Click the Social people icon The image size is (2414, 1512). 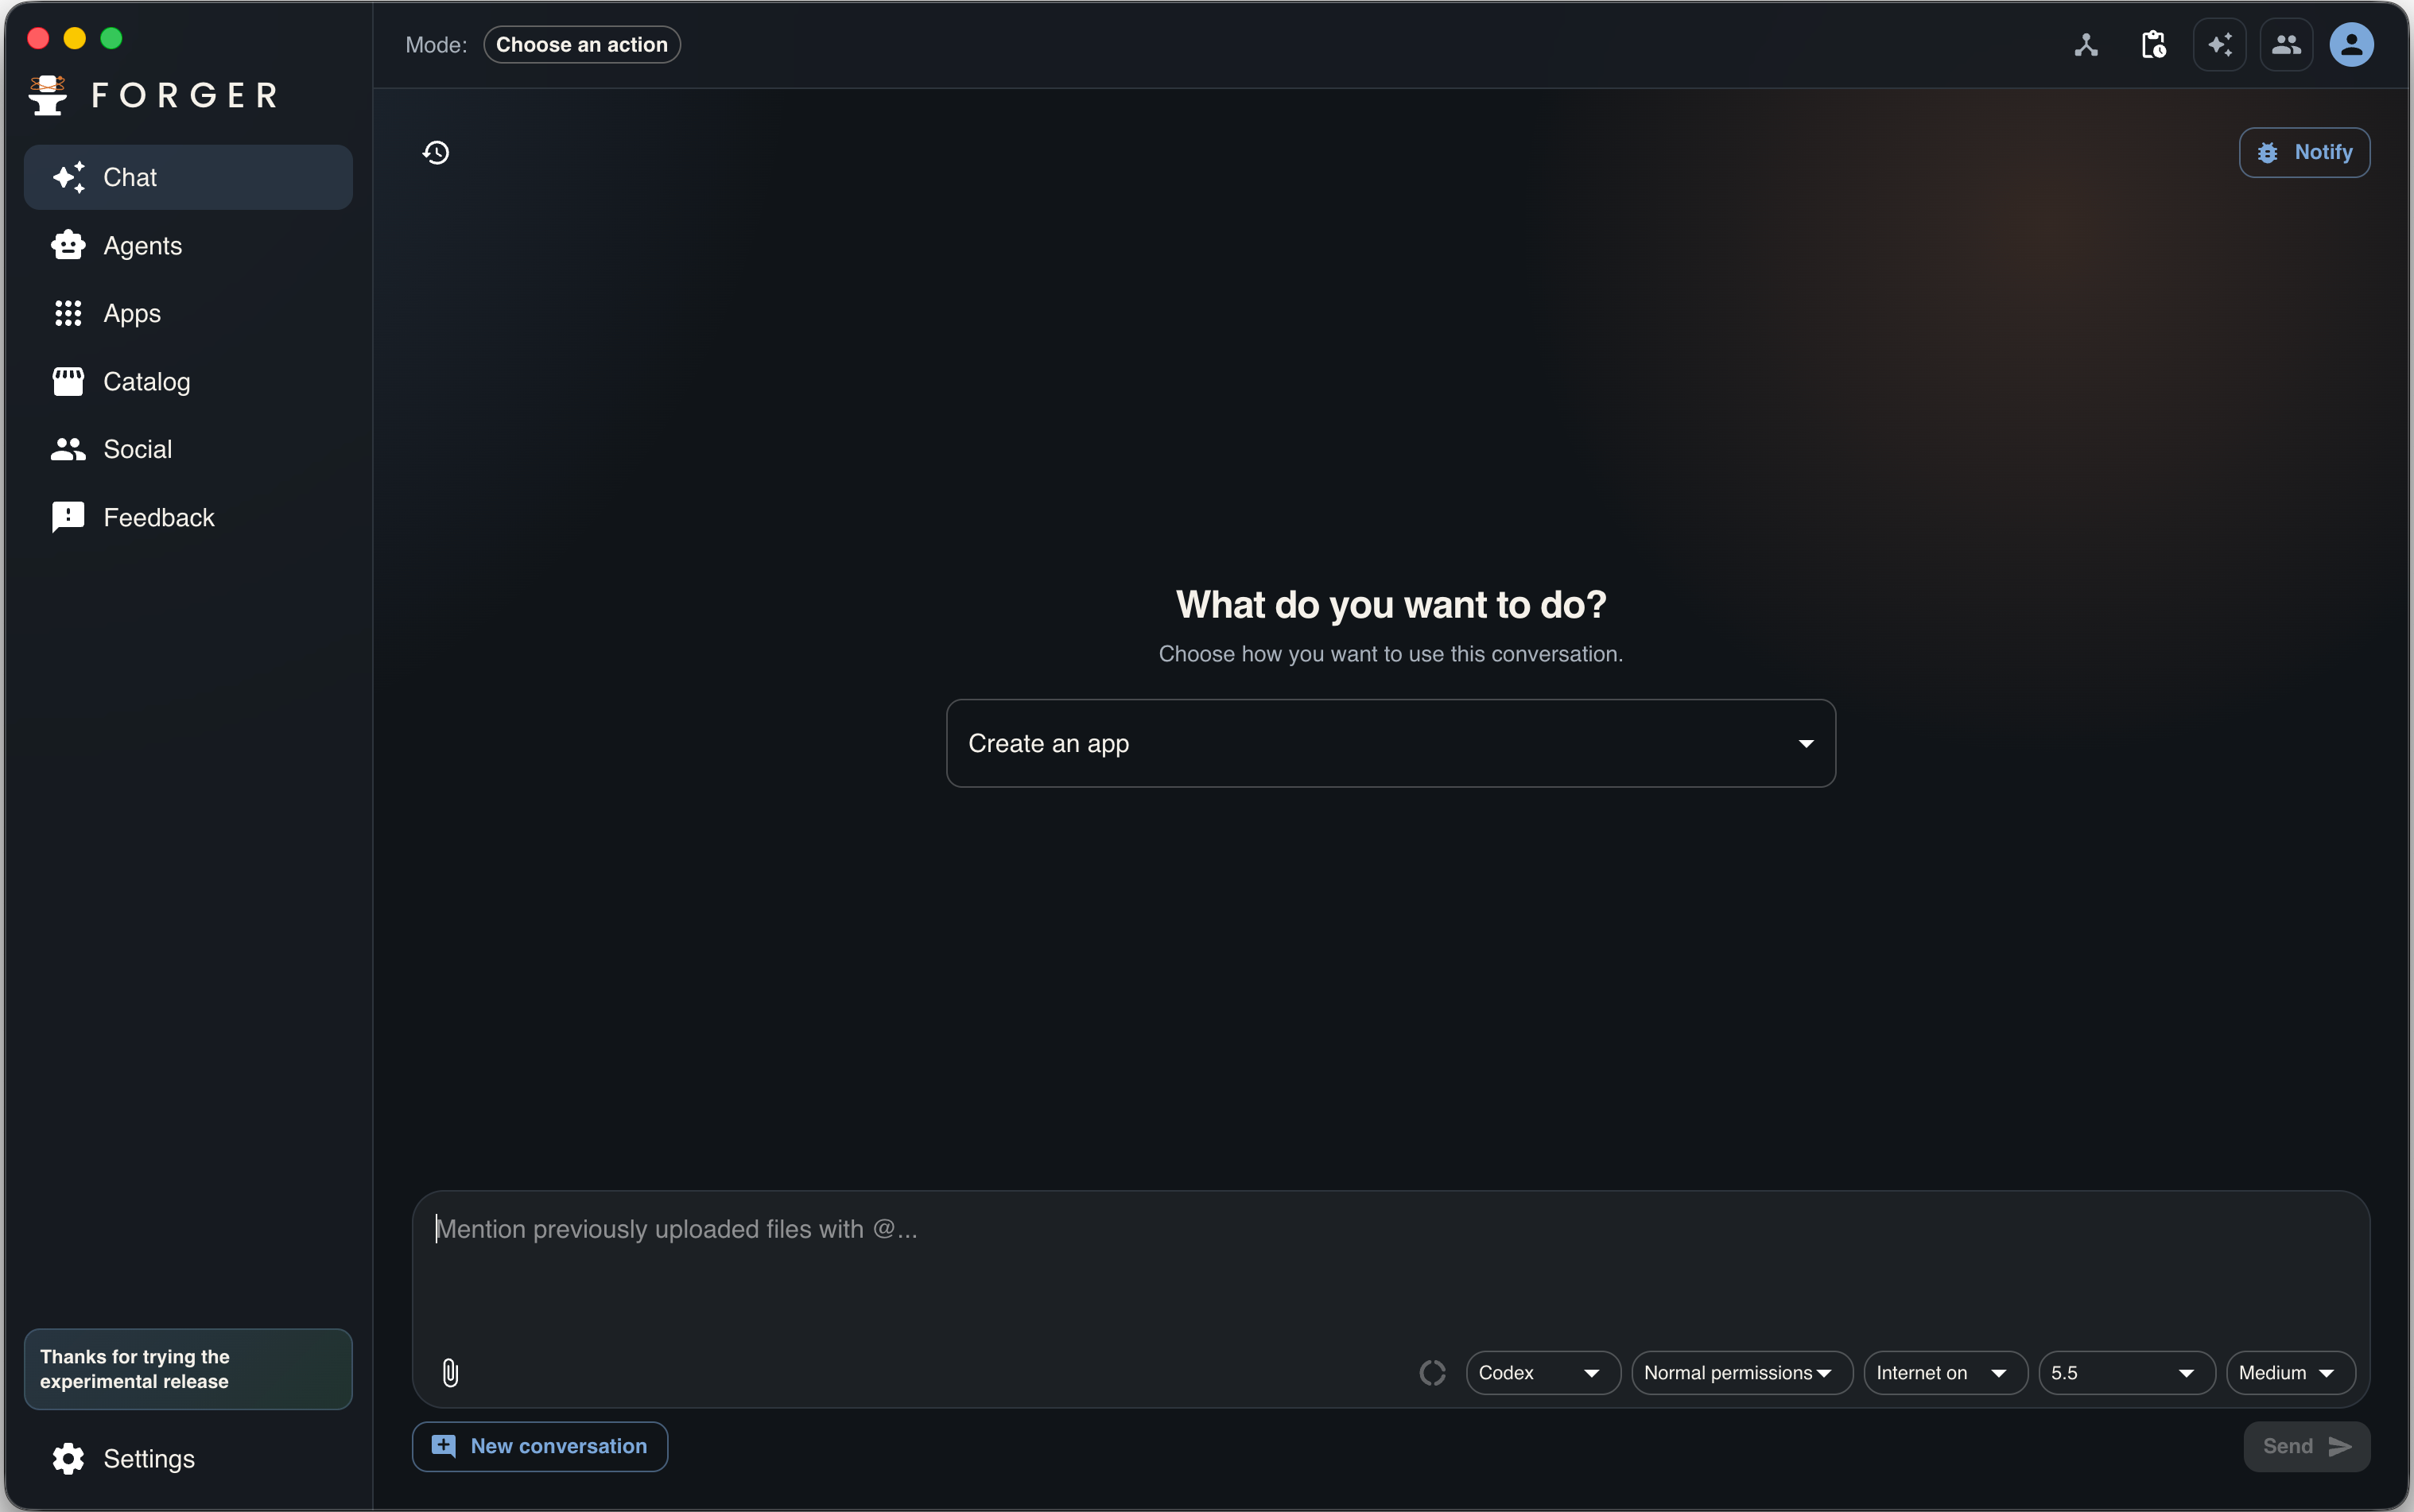point(68,449)
